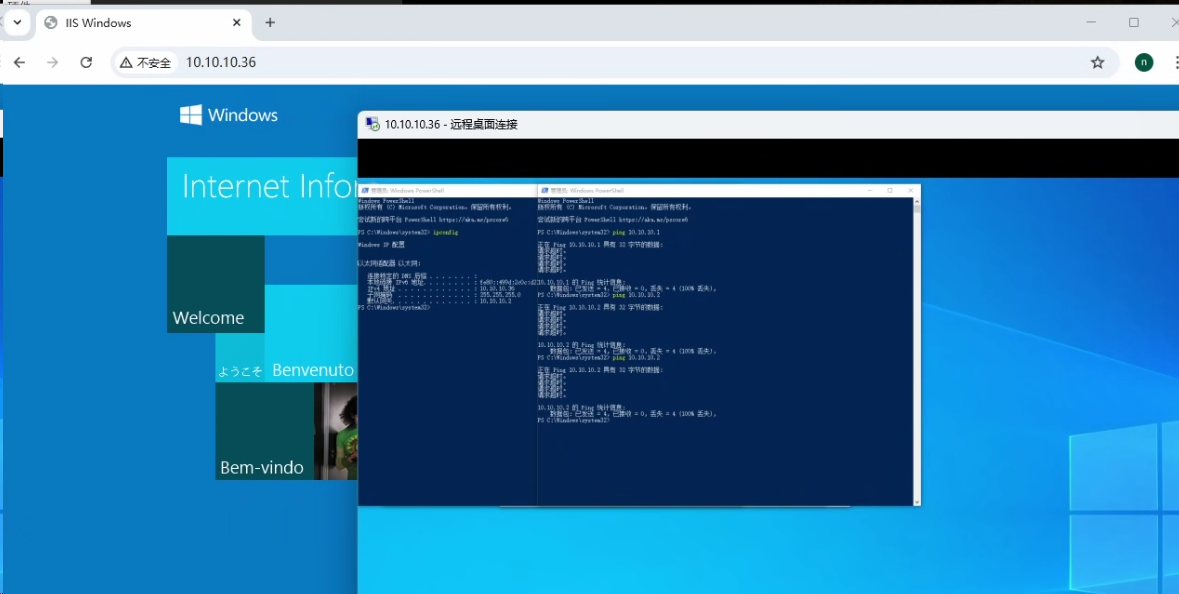Bookmark this page with the star icon
Screen dimensions: 1179x594
(1097, 62)
